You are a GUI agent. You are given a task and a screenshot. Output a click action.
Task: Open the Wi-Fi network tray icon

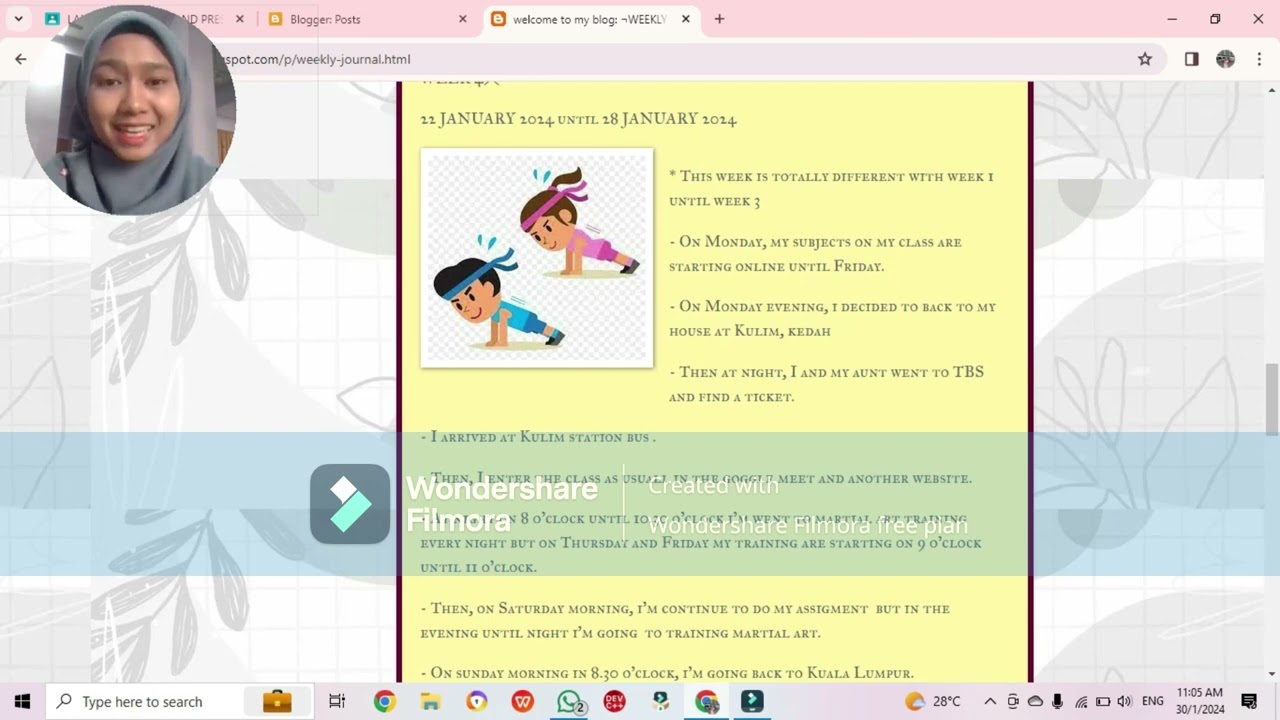tap(1081, 701)
